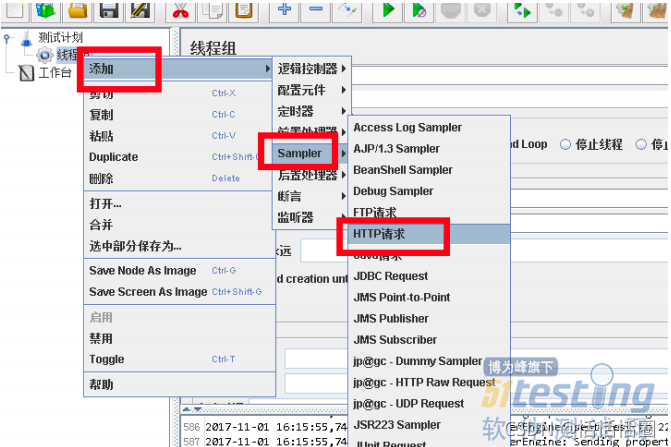This screenshot has height=447, width=671.
Task: Click the Save floppy disk icon
Action: (x=109, y=9)
